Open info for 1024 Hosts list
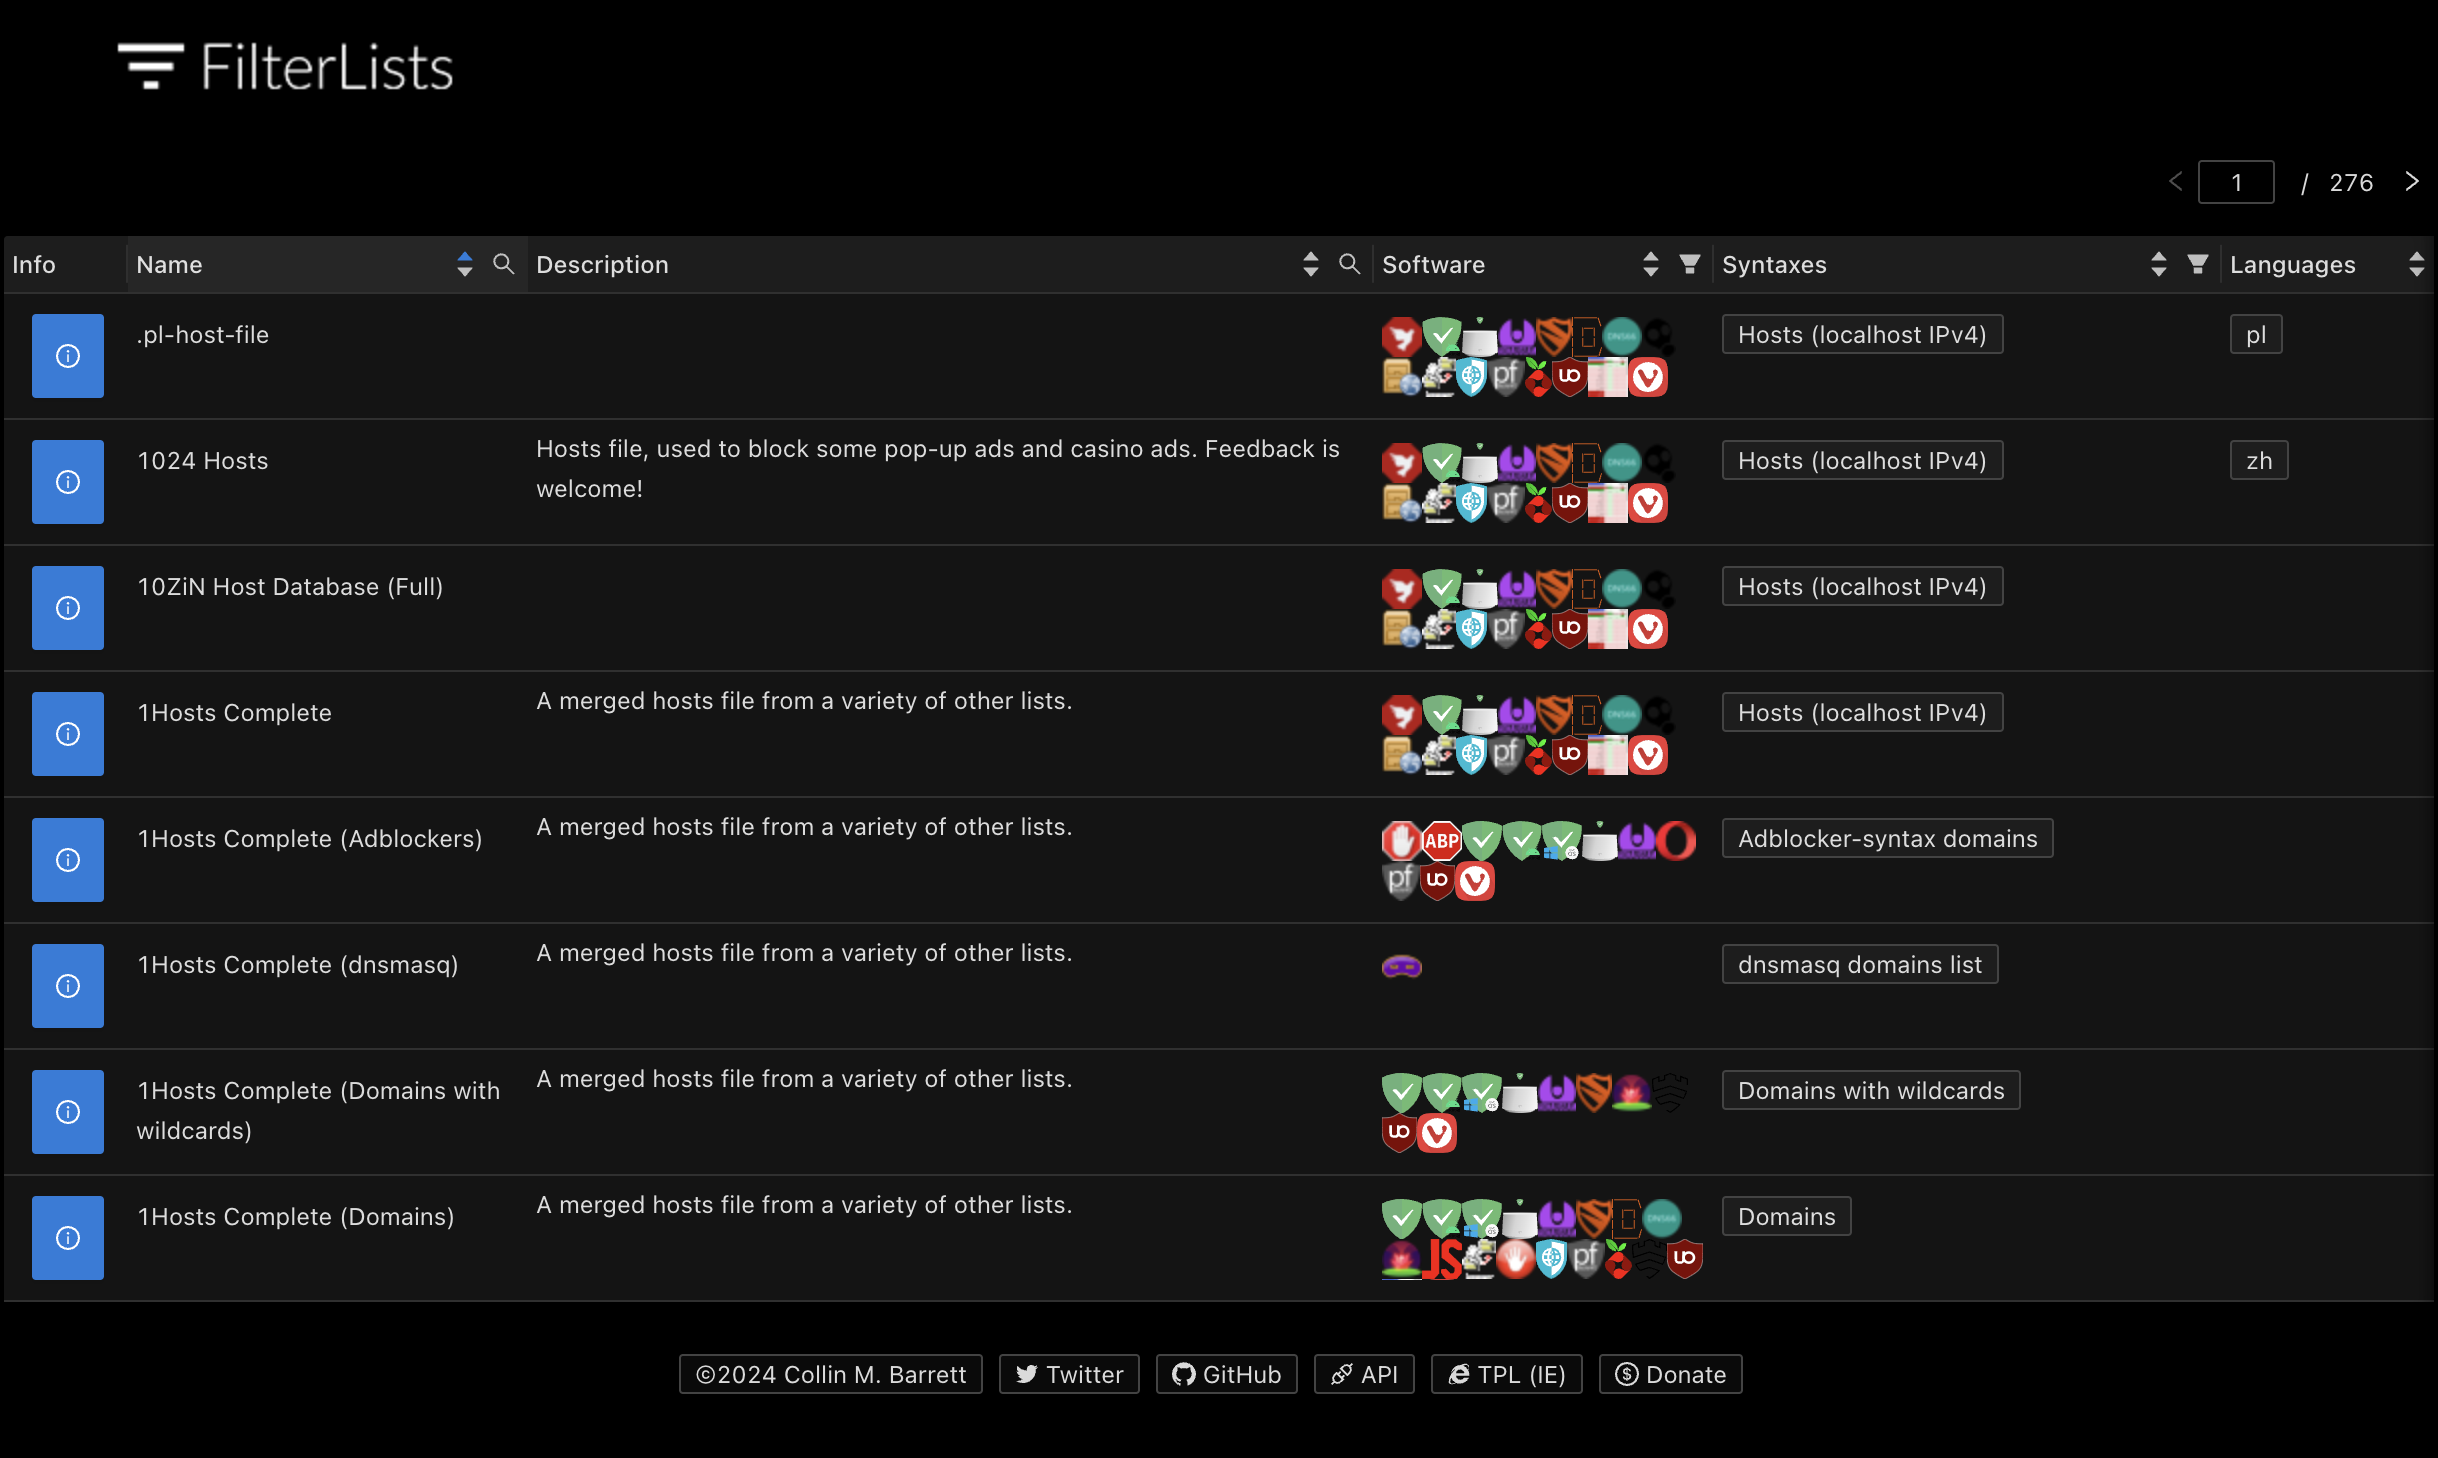 [68, 482]
